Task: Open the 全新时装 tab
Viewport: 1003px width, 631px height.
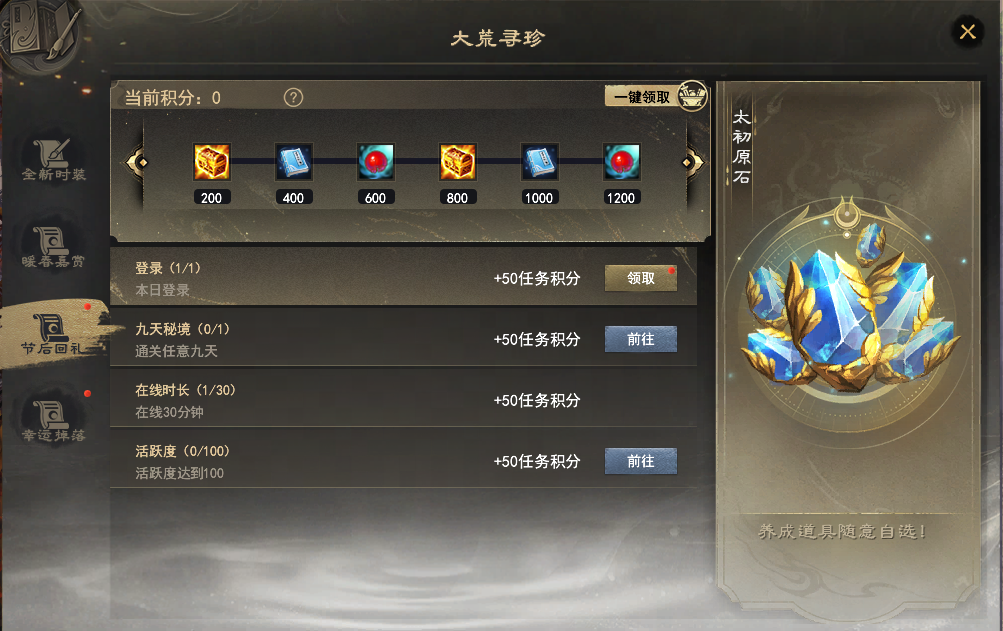Action: pyautogui.click(x=54, y=160)
